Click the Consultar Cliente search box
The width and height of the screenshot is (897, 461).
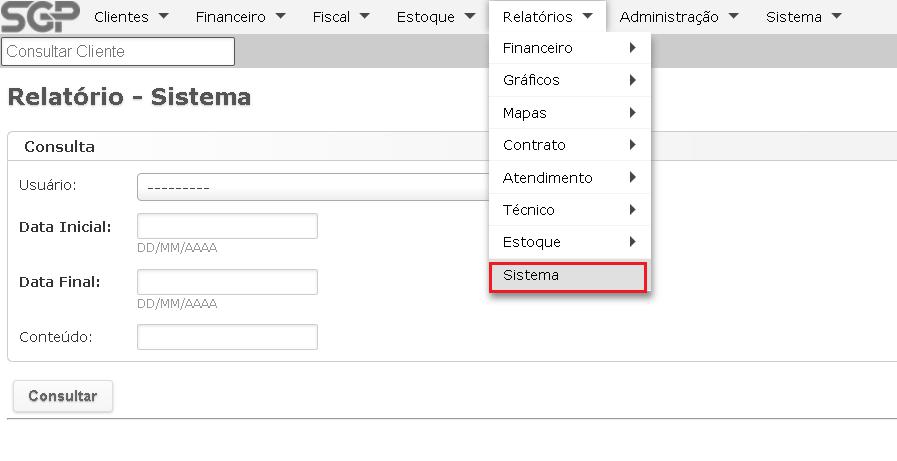[118, 51]
